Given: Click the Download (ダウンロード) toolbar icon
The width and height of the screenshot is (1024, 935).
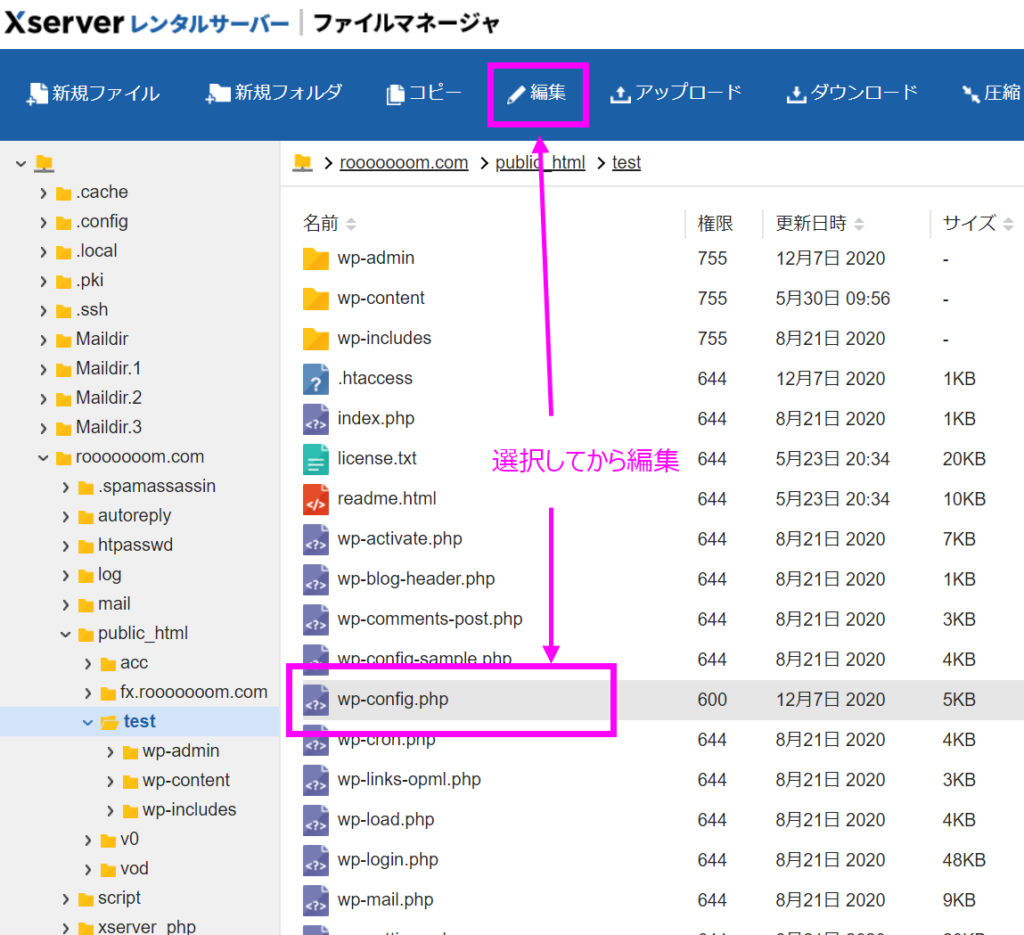Looking at the screenshot, I should [x=796, y=94].
